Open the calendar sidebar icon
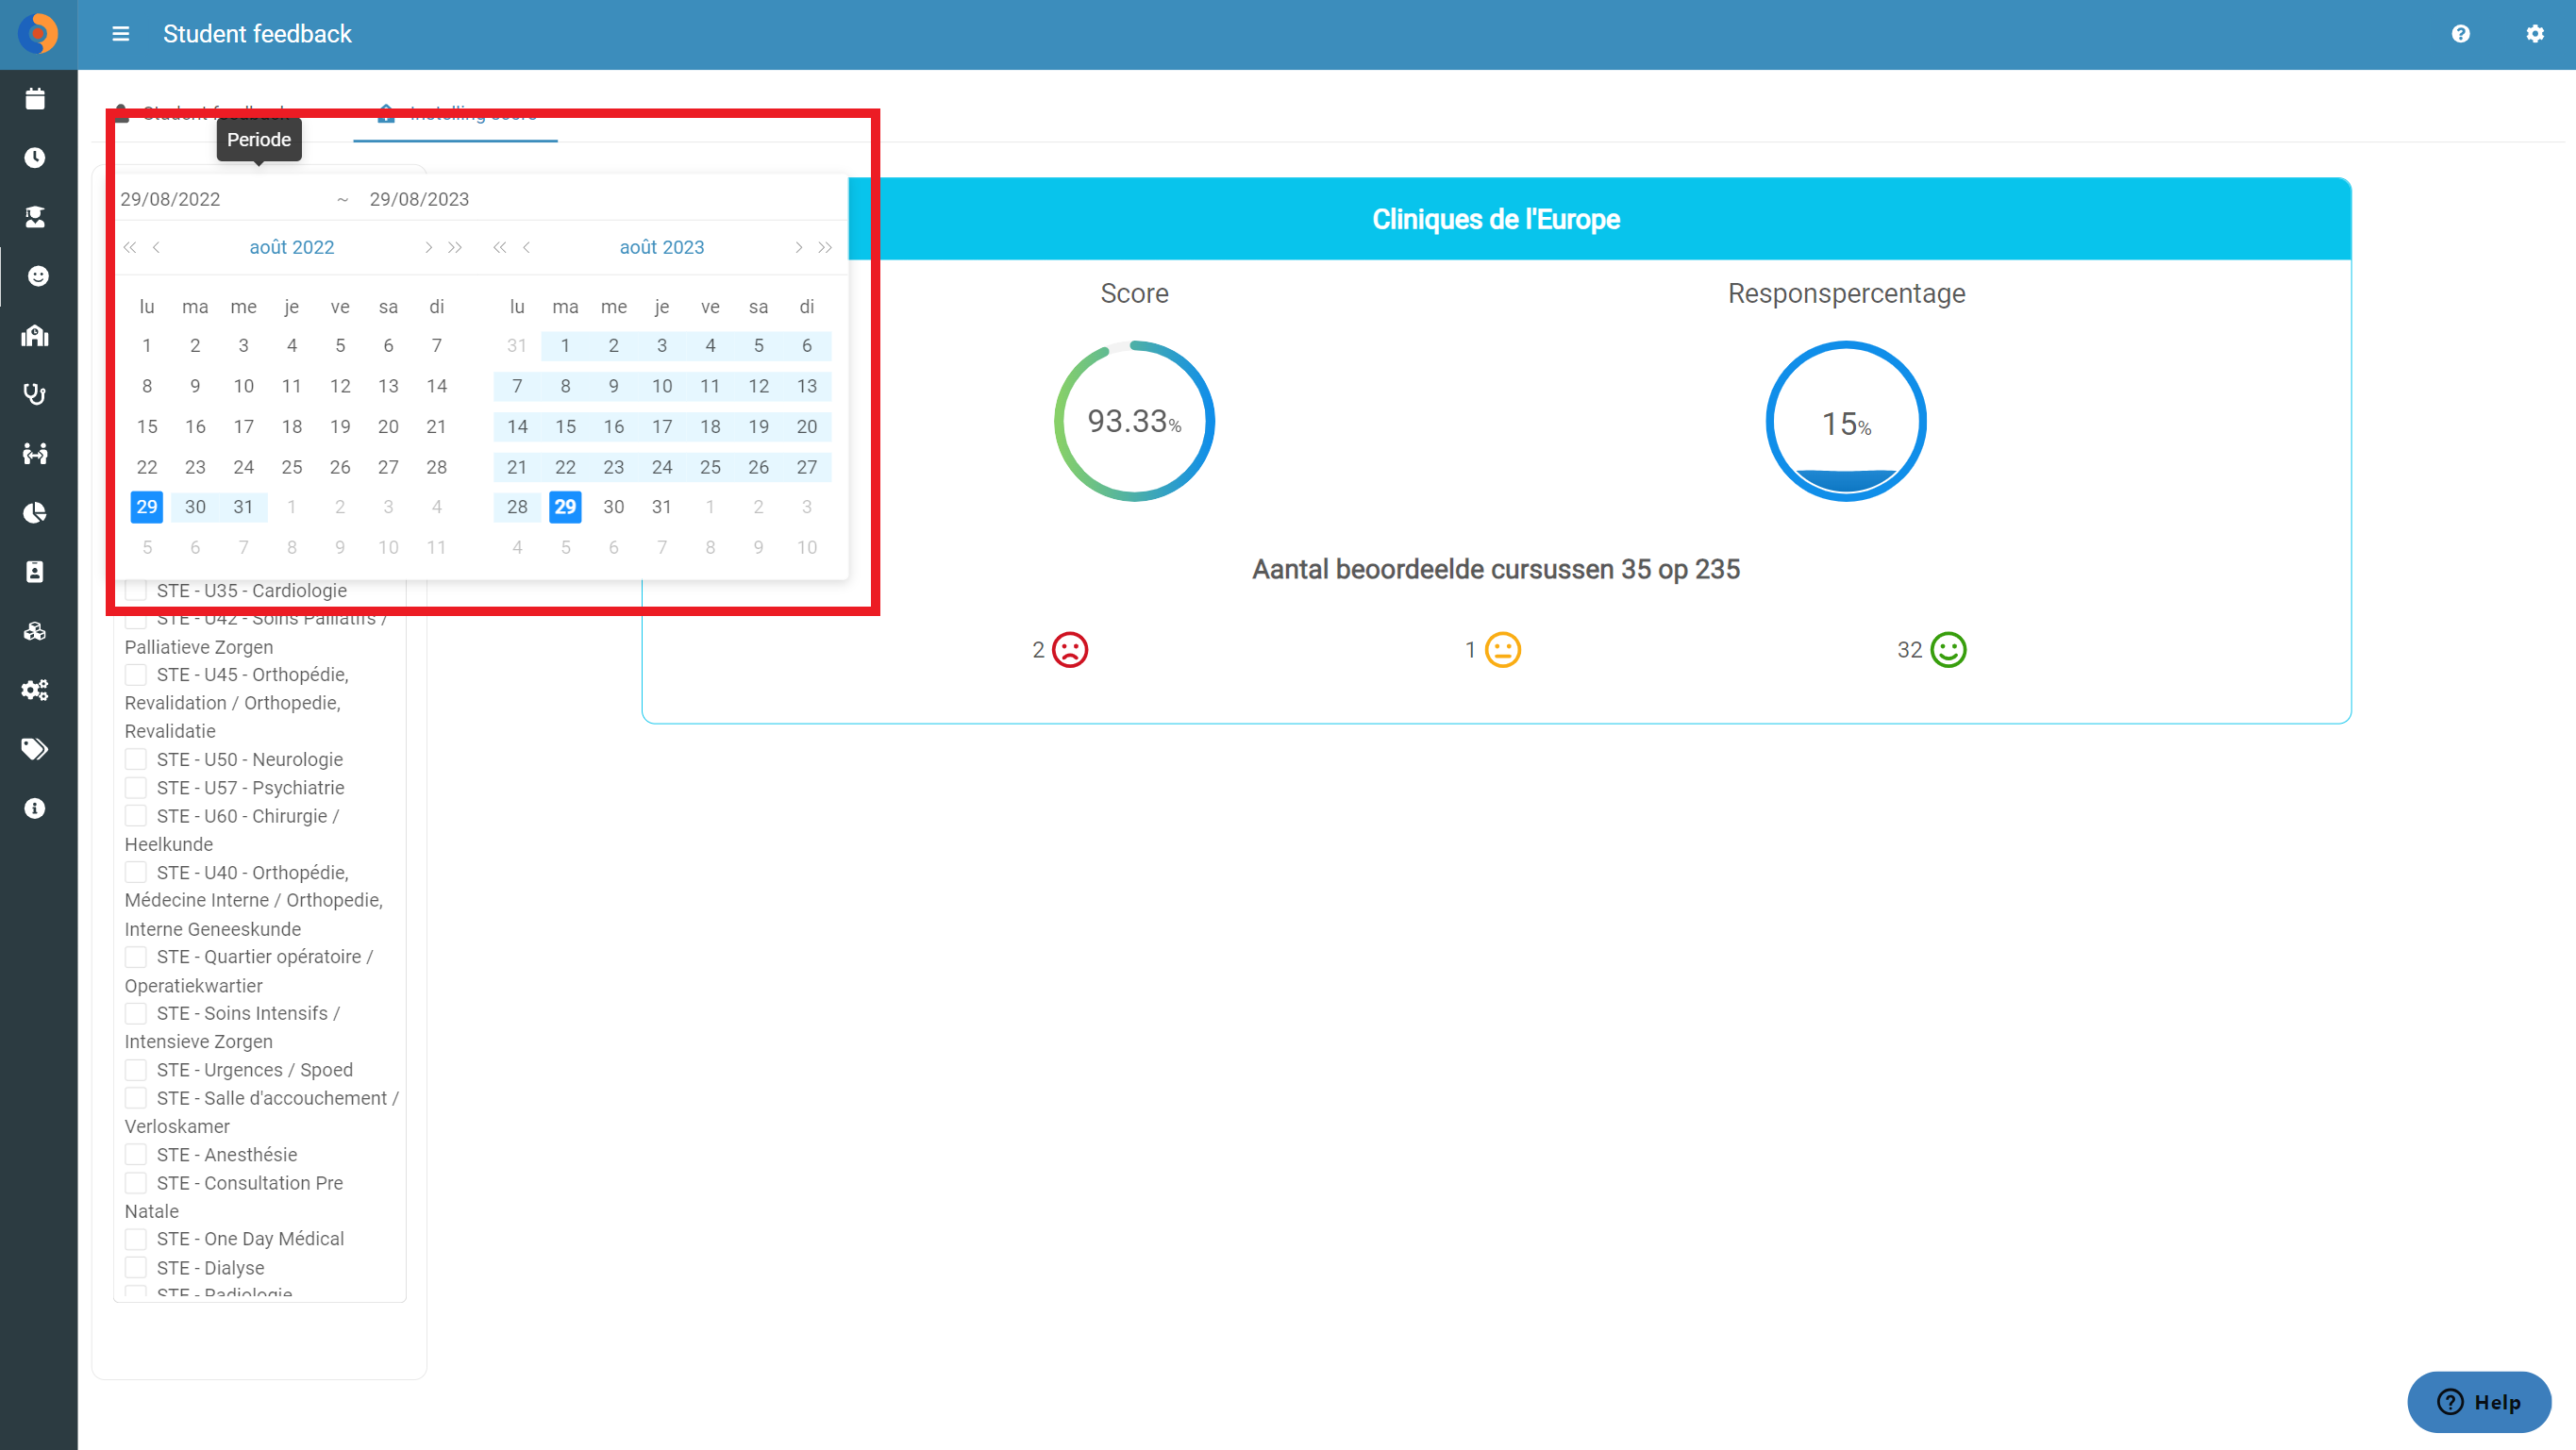The height and width of the screenshot is (1450, 2576). pyautogui.click(x=35, y=99)
